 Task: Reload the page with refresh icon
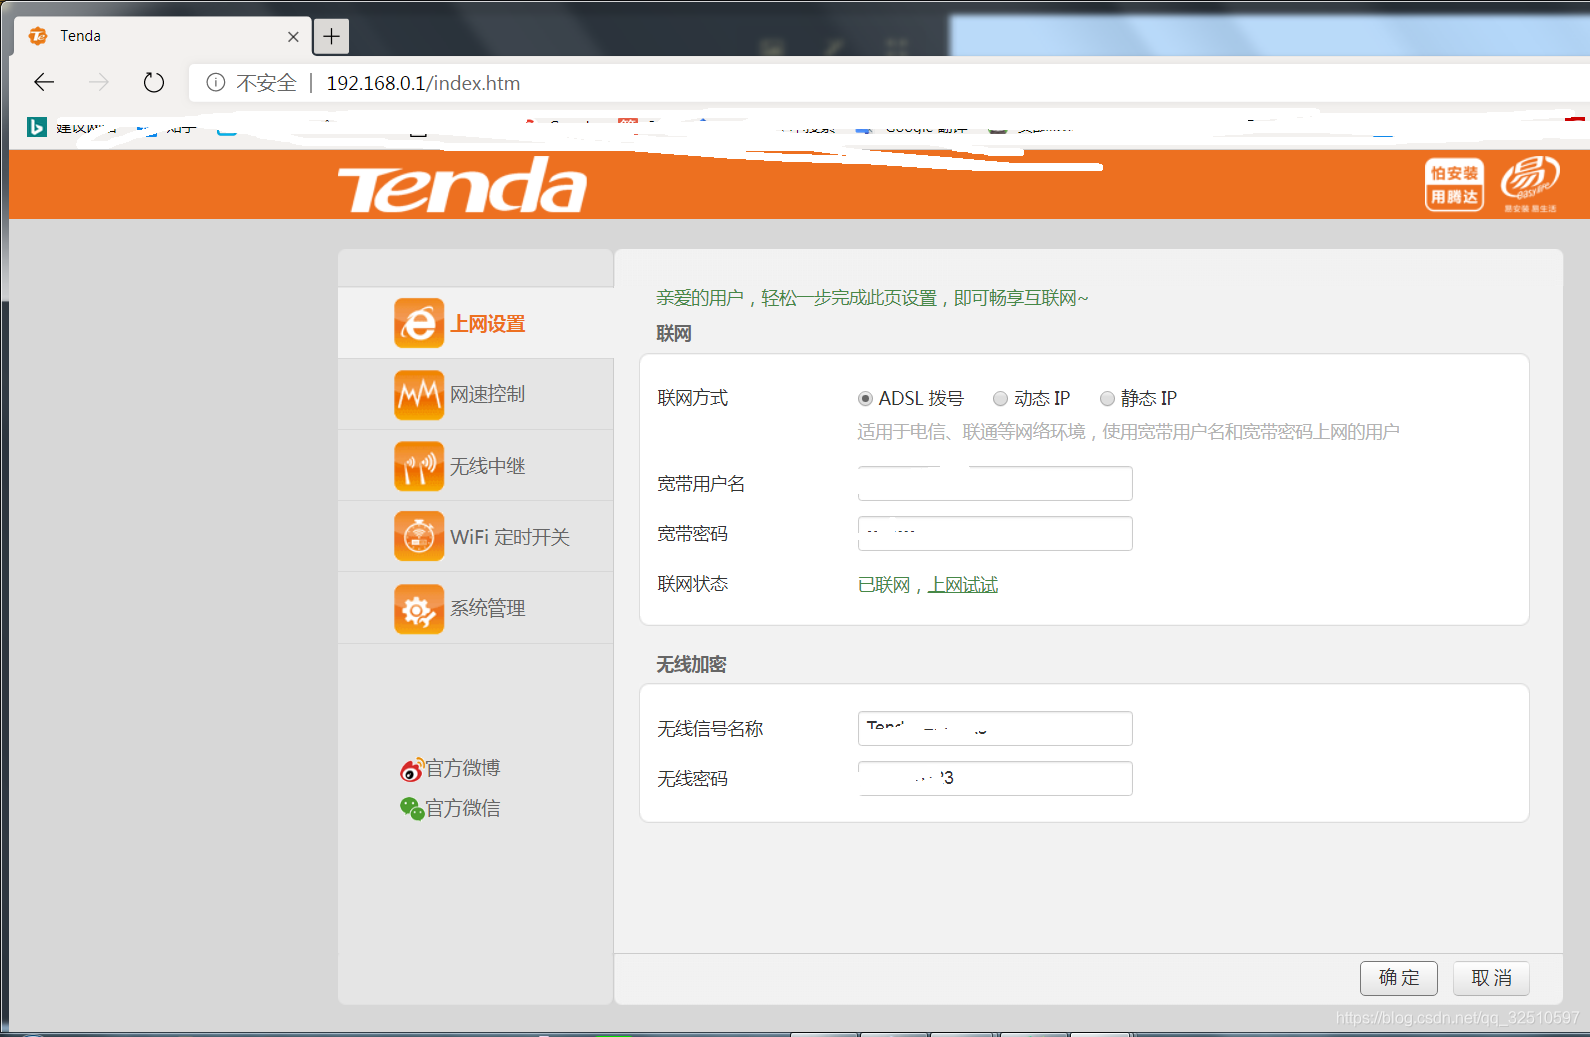pyautogui.click(x=153, y=82)
